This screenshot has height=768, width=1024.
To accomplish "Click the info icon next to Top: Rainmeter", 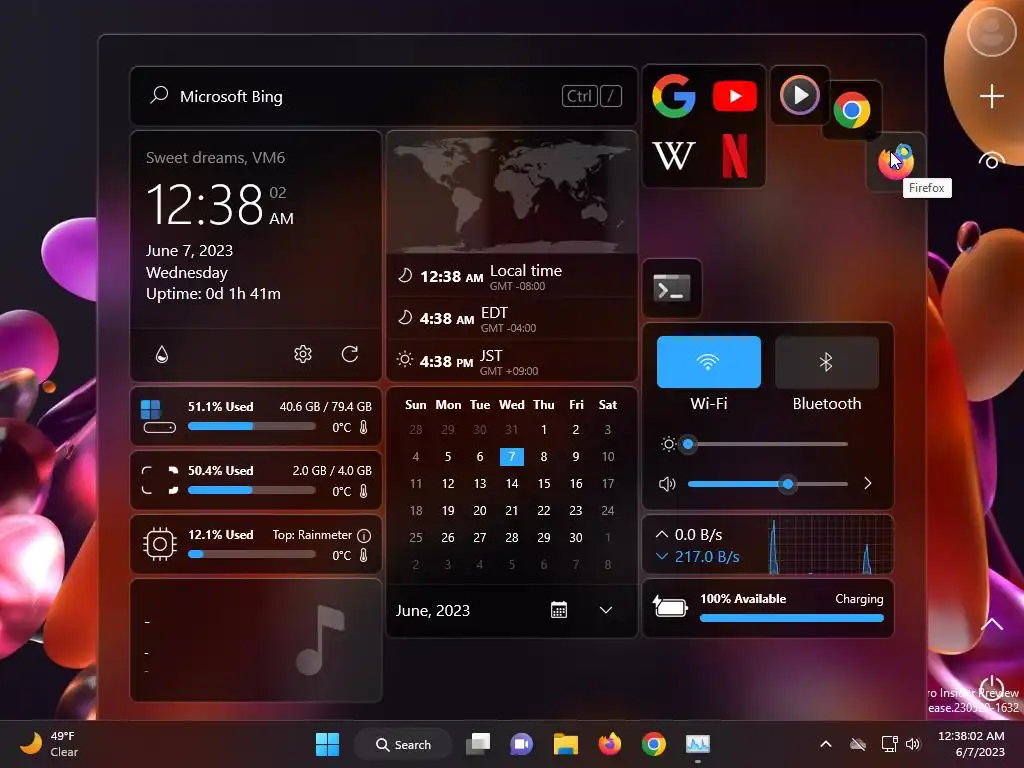I will (x=364, y=536).
